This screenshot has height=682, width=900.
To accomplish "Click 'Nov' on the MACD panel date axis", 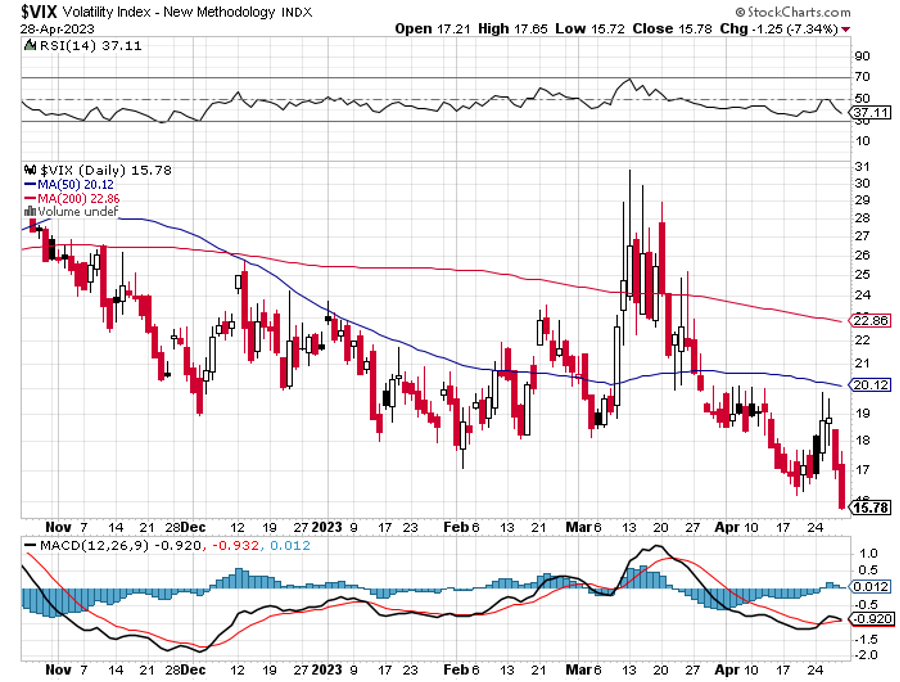I will pyautogui.click(x=58, y=669).
